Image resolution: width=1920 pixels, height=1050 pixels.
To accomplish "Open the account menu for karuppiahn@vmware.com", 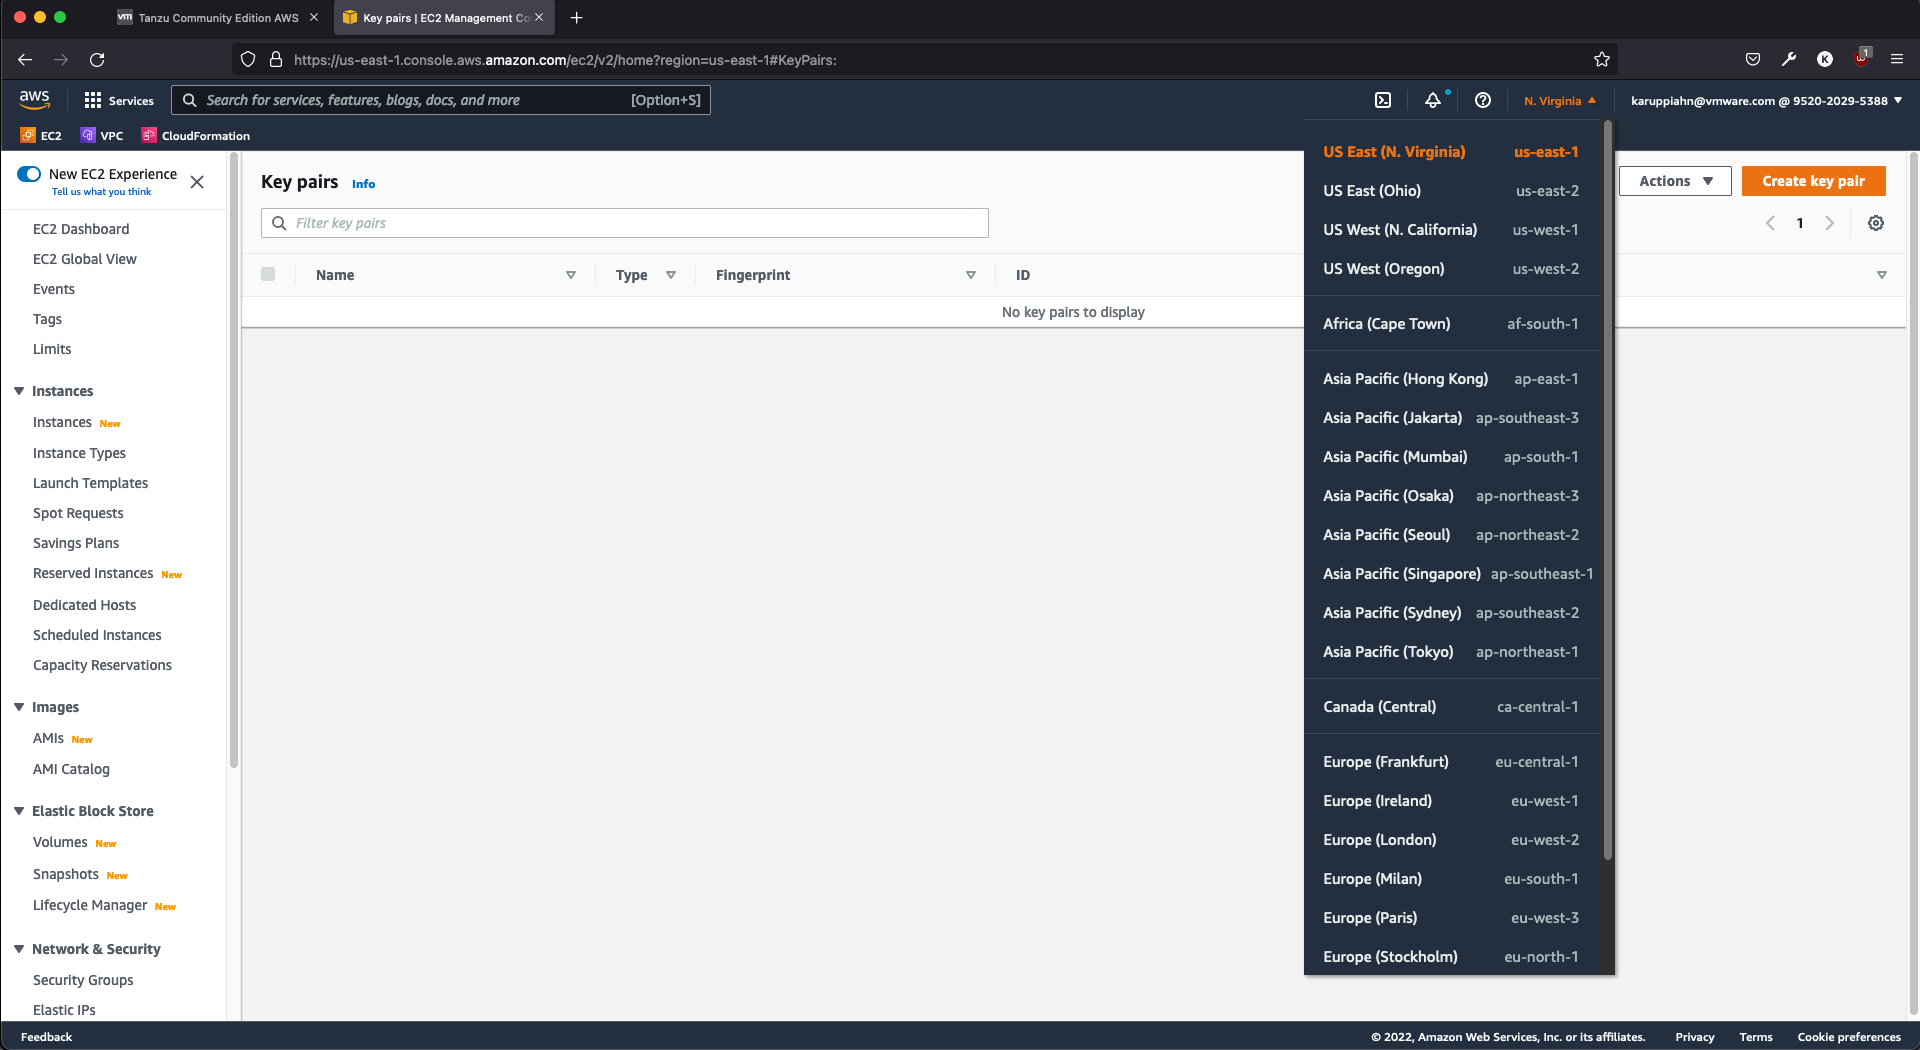I will 1766,101.
